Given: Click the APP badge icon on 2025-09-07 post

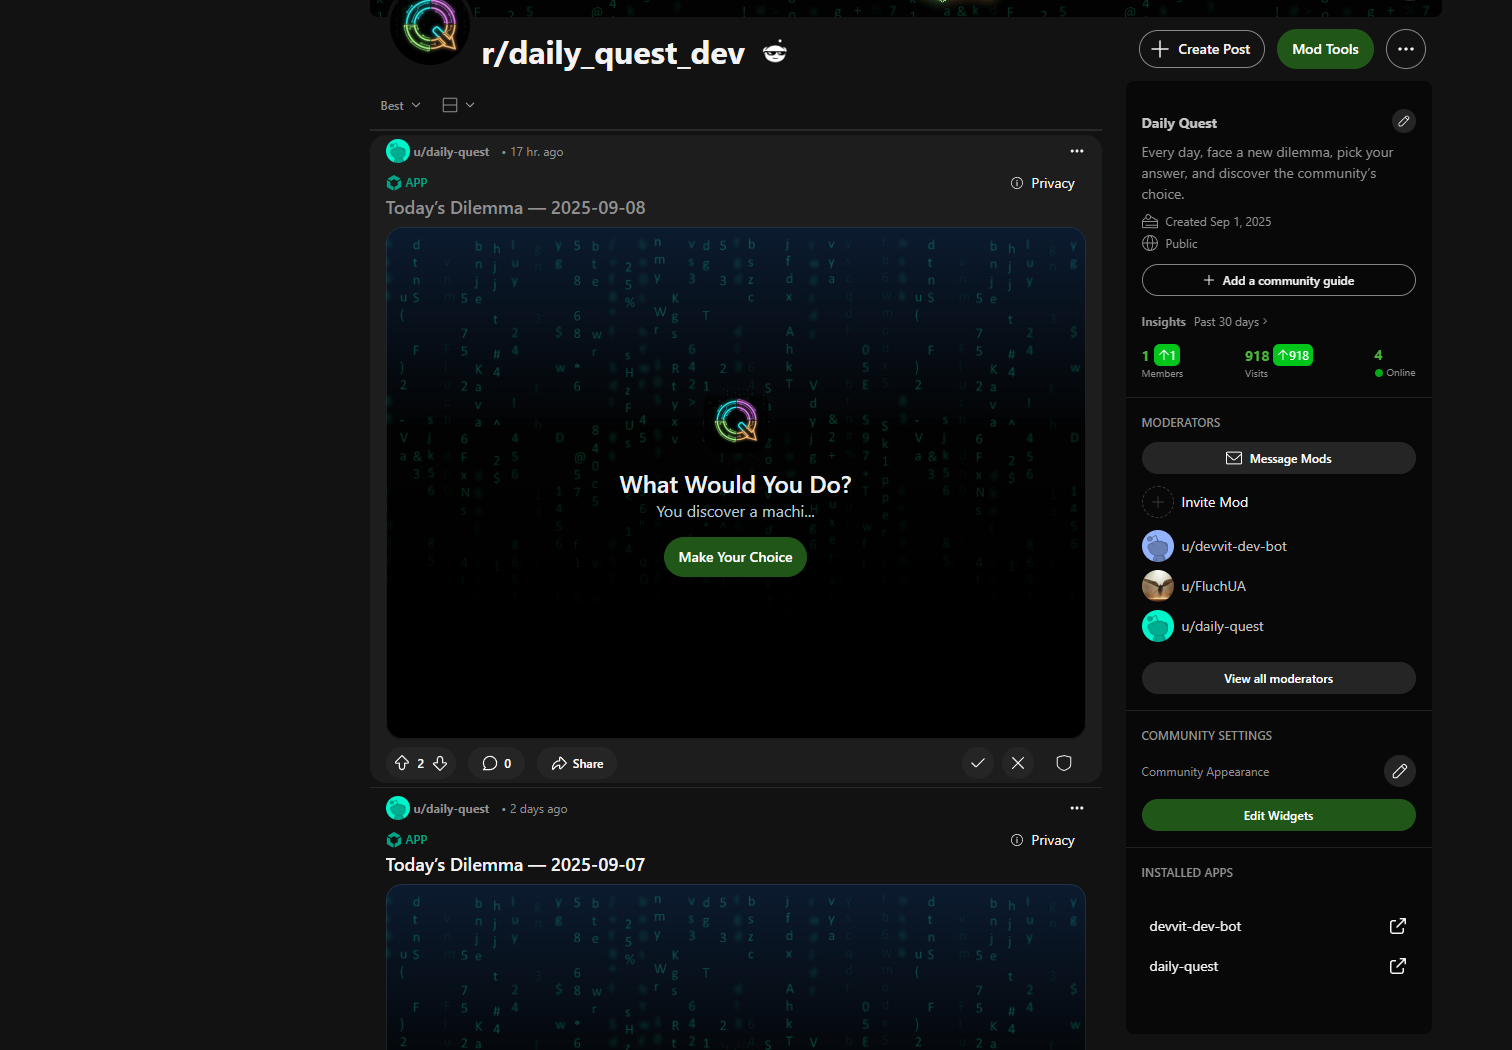Looking at the screenshot, I should coord(394,840).
